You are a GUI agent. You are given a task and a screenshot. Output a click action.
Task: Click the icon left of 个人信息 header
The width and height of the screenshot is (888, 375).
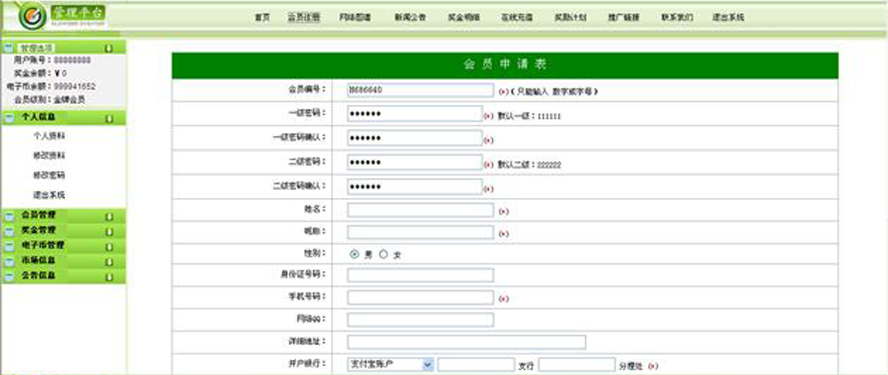coord(8,118)
